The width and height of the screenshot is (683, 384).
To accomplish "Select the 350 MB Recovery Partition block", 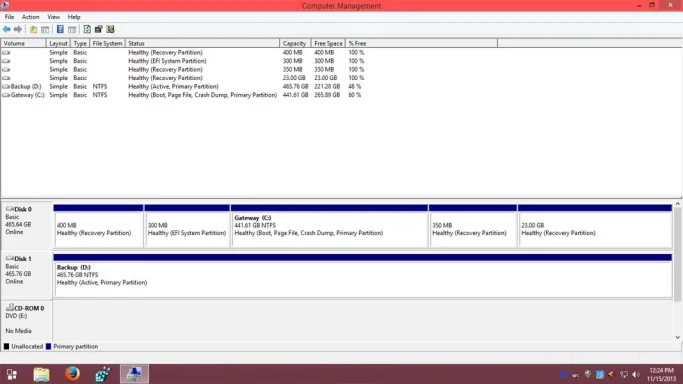I will pos(473,226).
